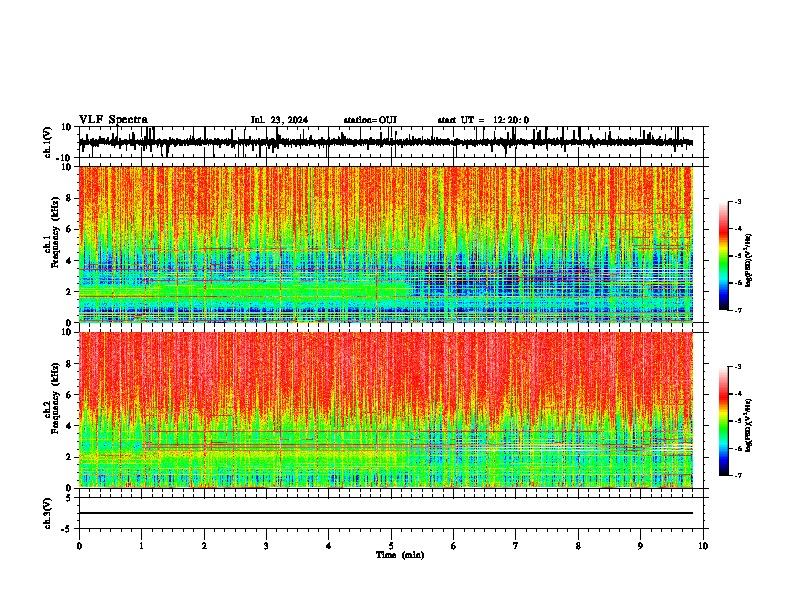Click the time axis tick label "3"
Viewport: 792px width, 612px height.
[266, 546]
